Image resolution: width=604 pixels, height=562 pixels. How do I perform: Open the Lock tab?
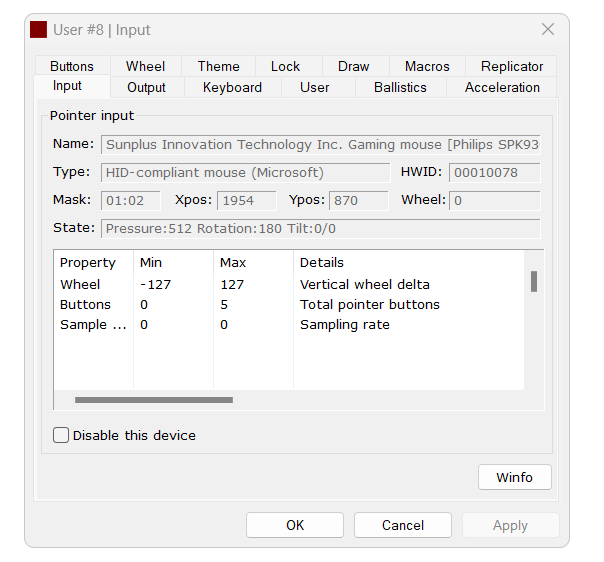pyautogui.click(x=285, y=66)
